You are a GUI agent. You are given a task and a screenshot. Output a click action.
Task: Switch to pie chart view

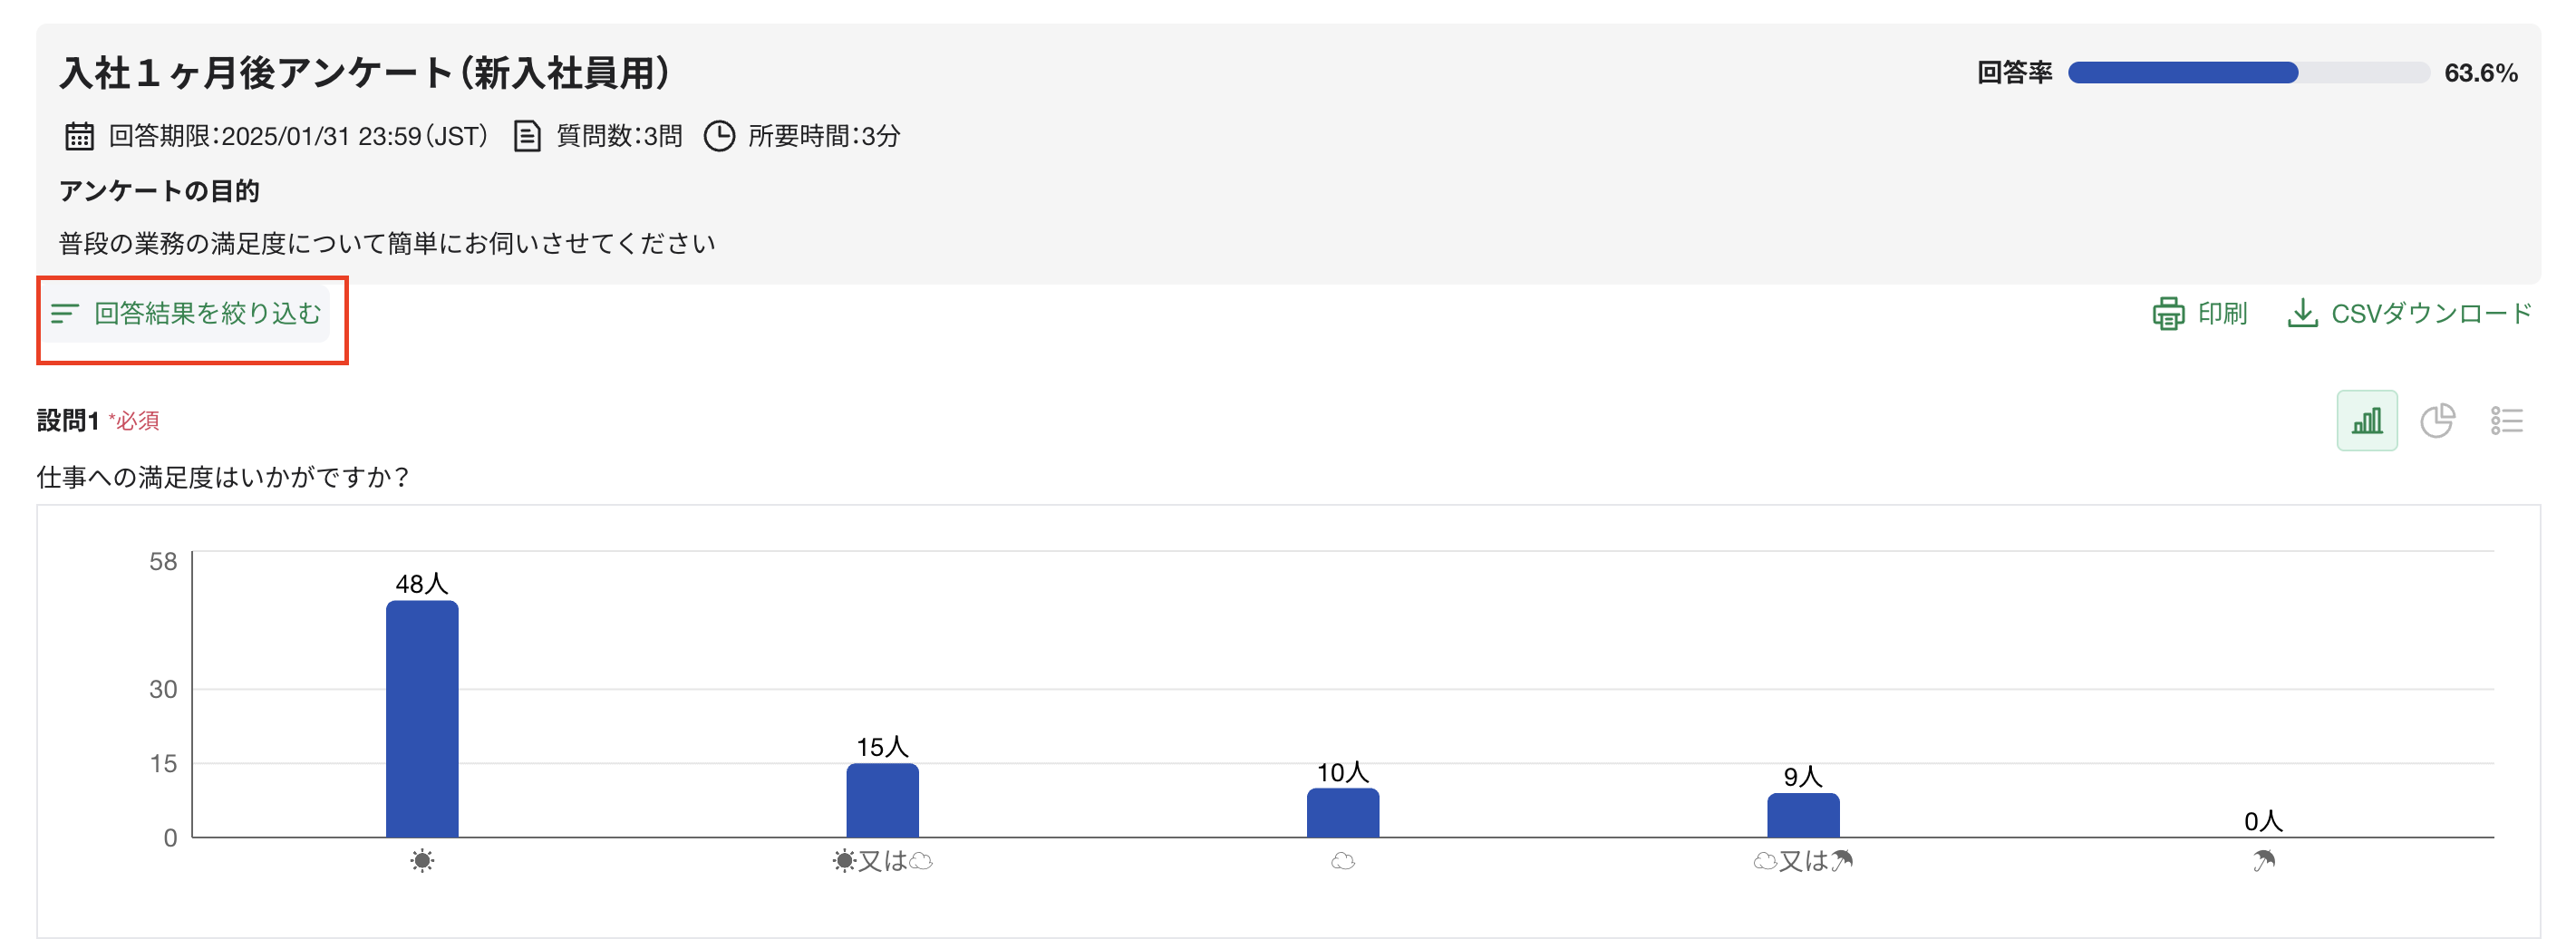2437,421
